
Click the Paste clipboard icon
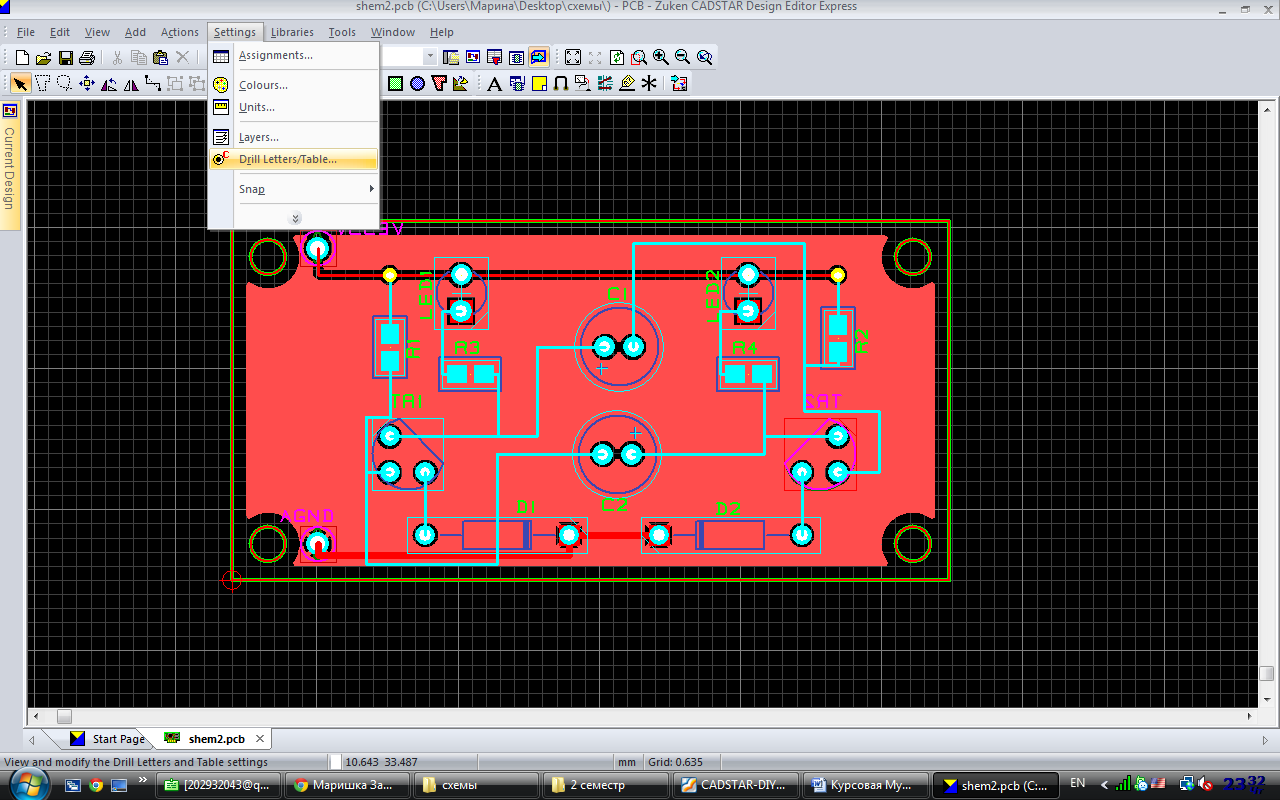[x=160, y=58]
